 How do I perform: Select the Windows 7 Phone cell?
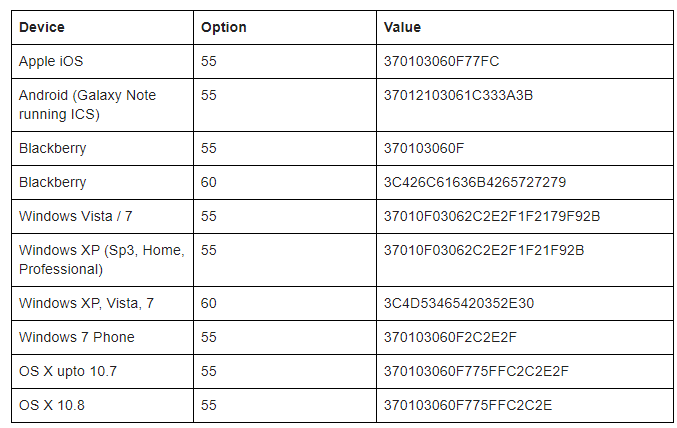coord(76,337)
